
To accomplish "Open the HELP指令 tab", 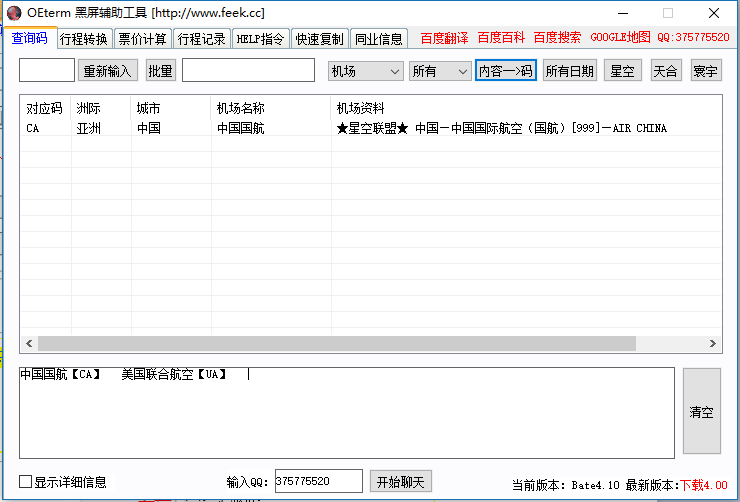I will [261, 39].
